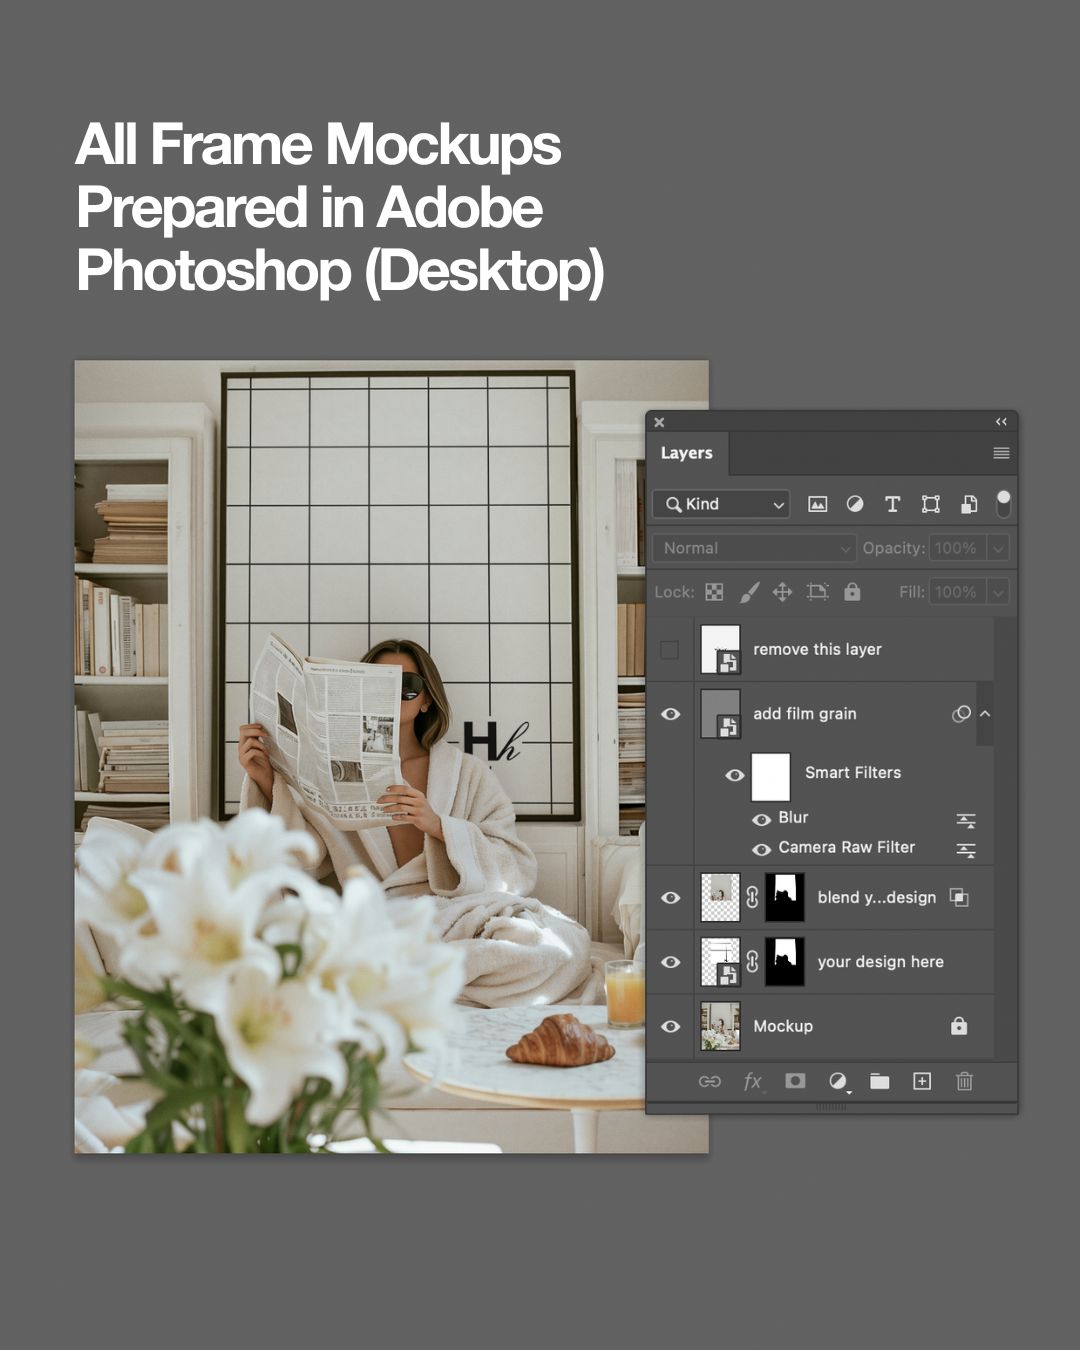Filter for type layers
Image resolution: width=1080 pixels, height=1350 pixels.
pos(892,504)
